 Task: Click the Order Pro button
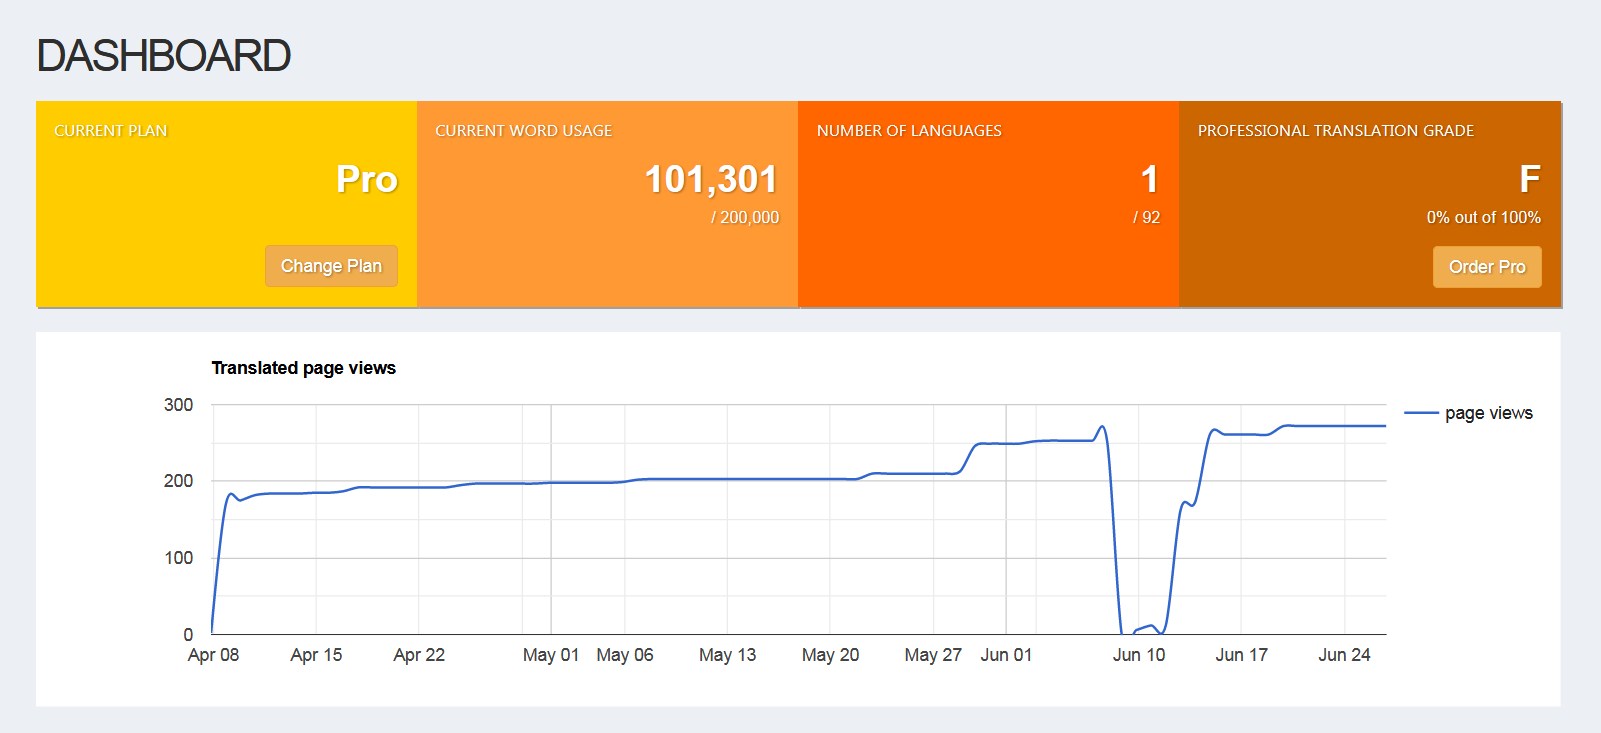(1487, 267)
